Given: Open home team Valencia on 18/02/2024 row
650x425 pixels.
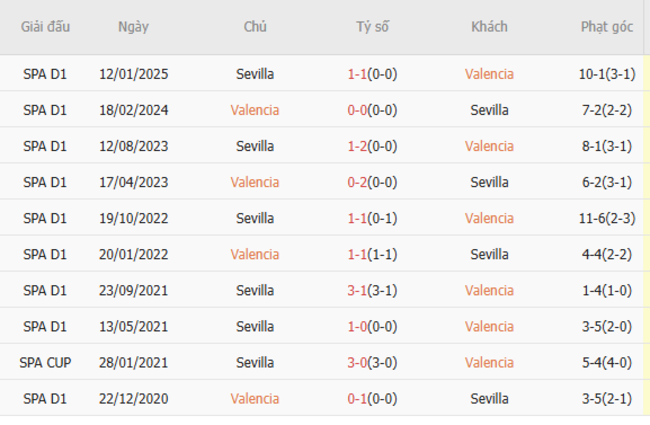Looking at the screenshot, I should pos(255,110).
